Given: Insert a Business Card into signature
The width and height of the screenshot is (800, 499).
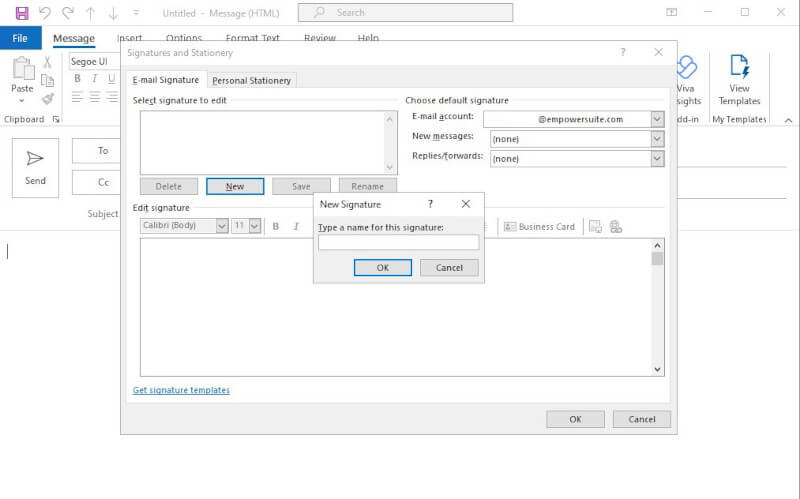Looking at the screenshot, I should pyautogui.click(x=539, y=227).
